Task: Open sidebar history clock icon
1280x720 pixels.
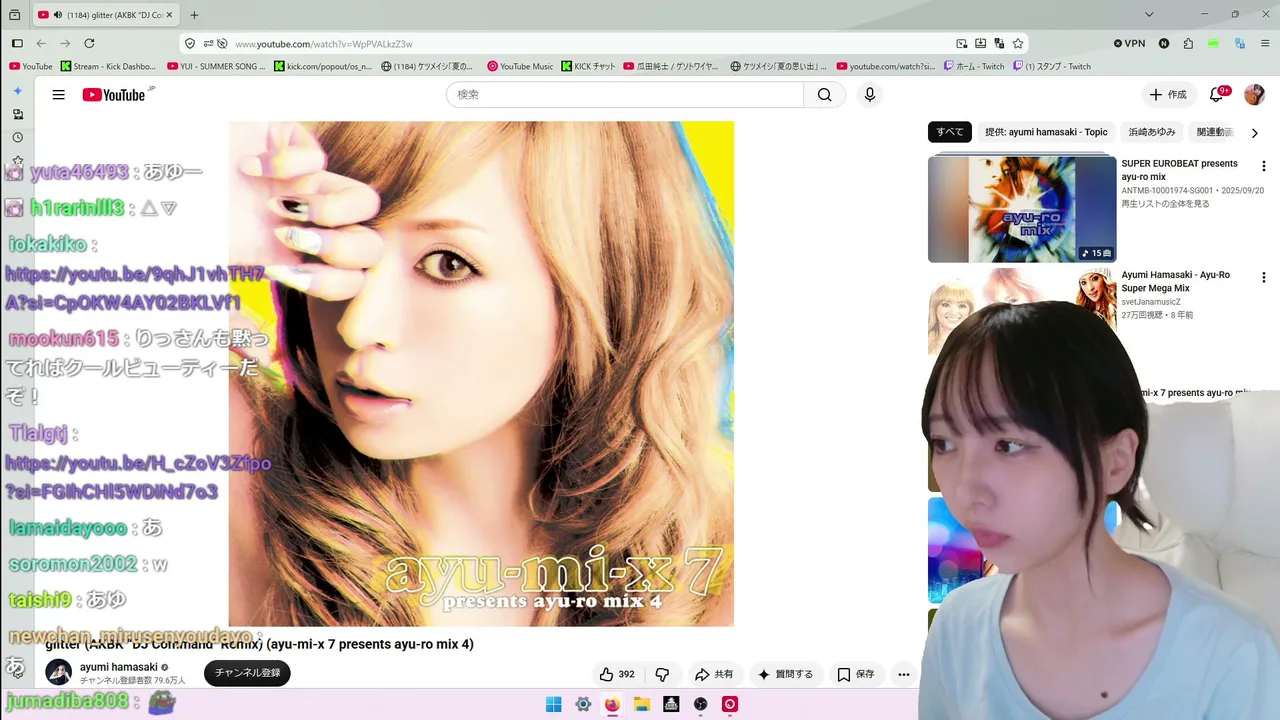Action: click(17, 138)
